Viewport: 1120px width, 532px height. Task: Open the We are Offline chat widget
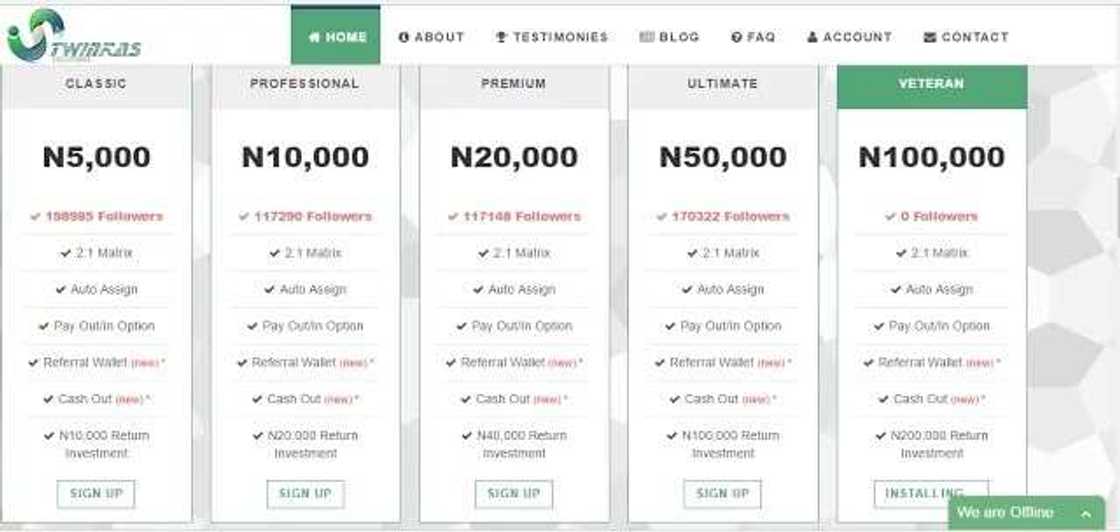pyautogui.click(x=1005, y=513)
